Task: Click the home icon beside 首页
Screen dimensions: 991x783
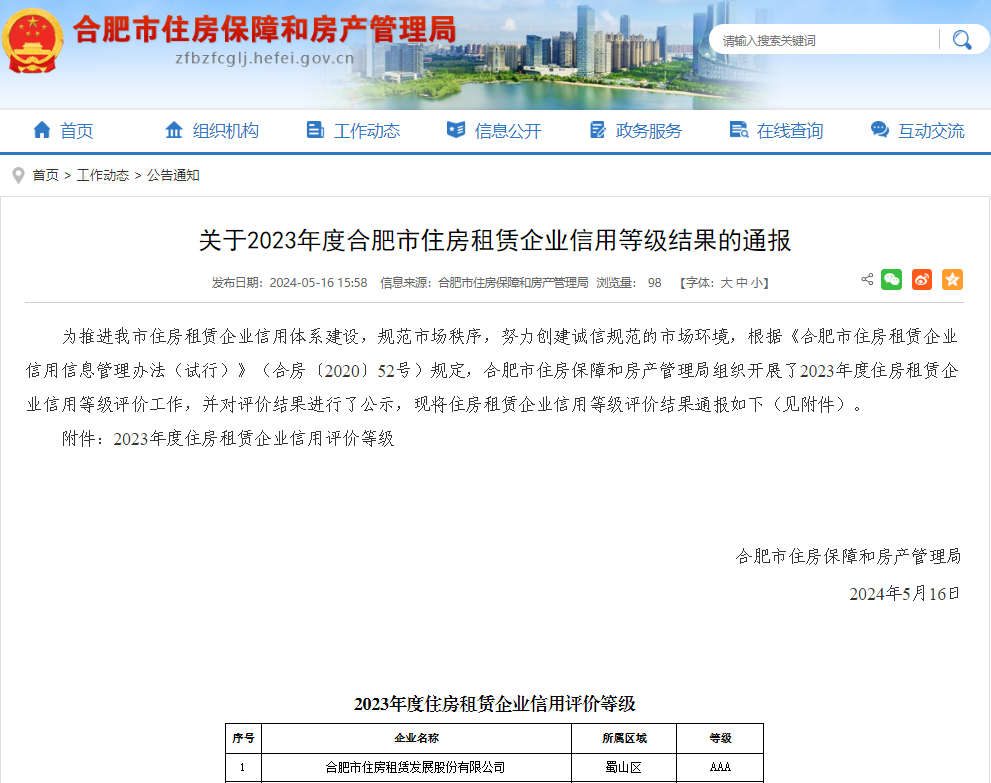Action: [x=41, y=130]
